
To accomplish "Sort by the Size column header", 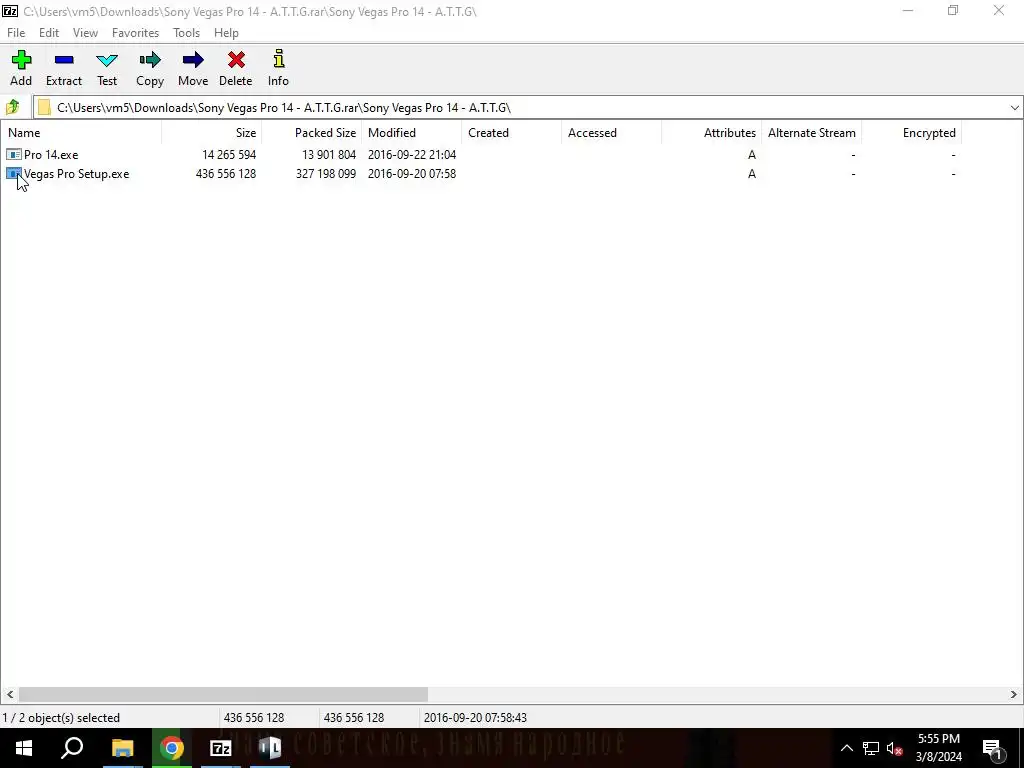I will point(212,133).
